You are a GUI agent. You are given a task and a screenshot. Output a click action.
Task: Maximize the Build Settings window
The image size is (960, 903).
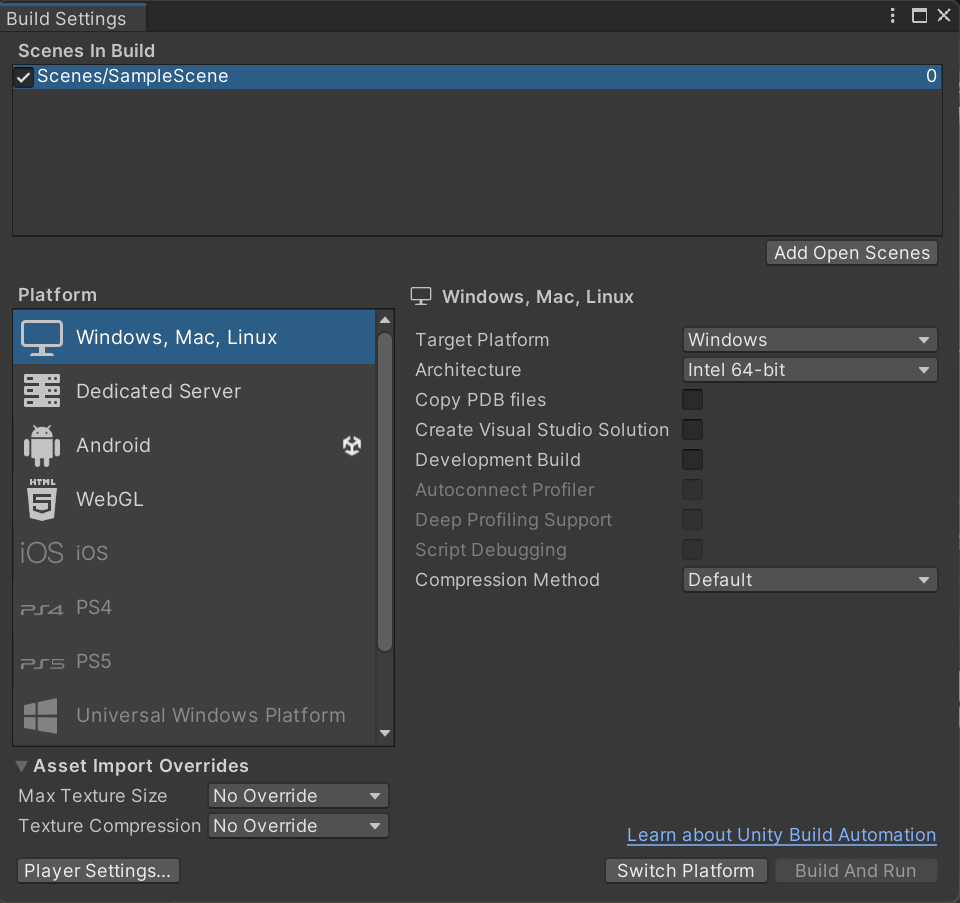coord(919,15)
